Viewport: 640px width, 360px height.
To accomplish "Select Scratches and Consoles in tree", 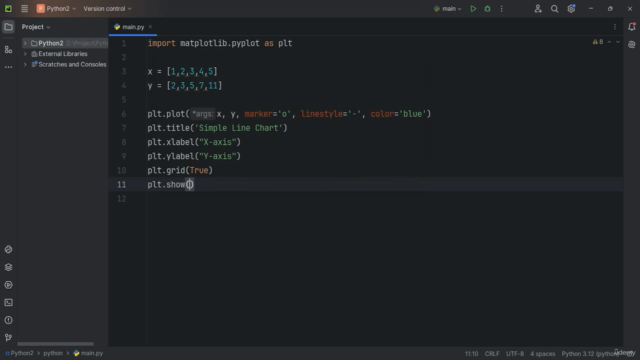I will tap(72, 64).
